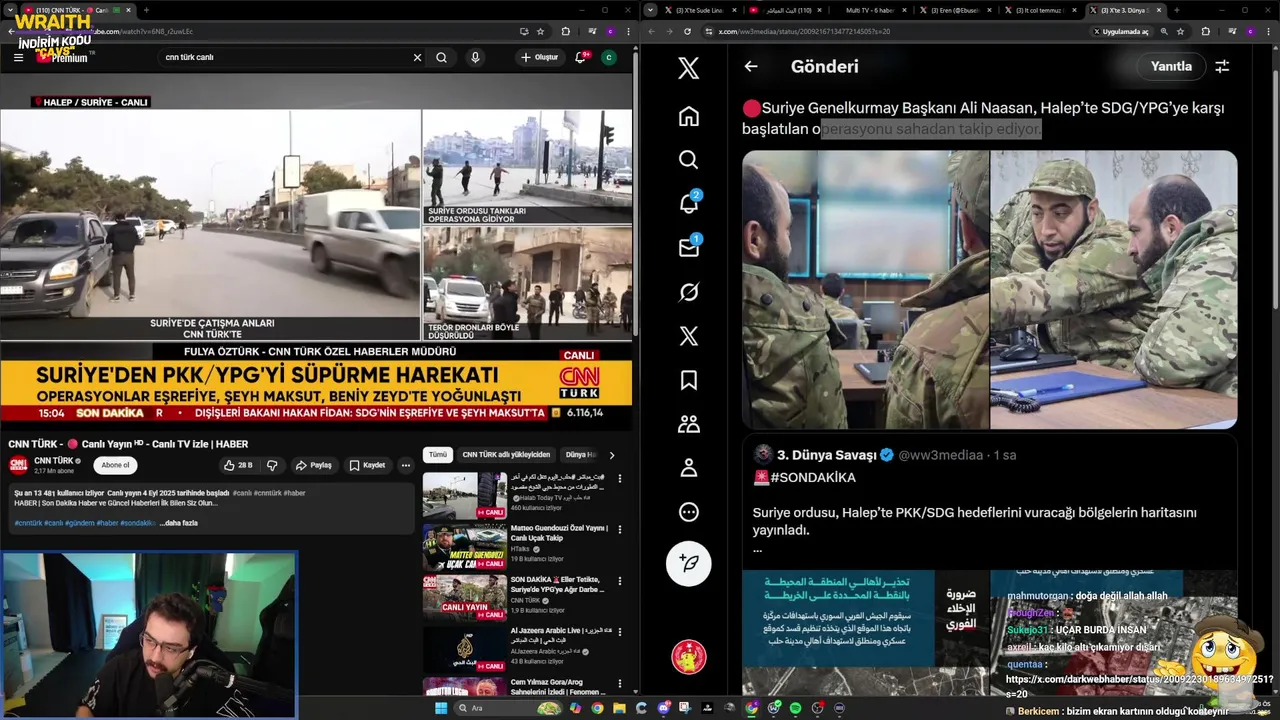The width and height of the screenshot is (1280, 720).
Task: Click the compose post feather button
Action: pos(688,563)
